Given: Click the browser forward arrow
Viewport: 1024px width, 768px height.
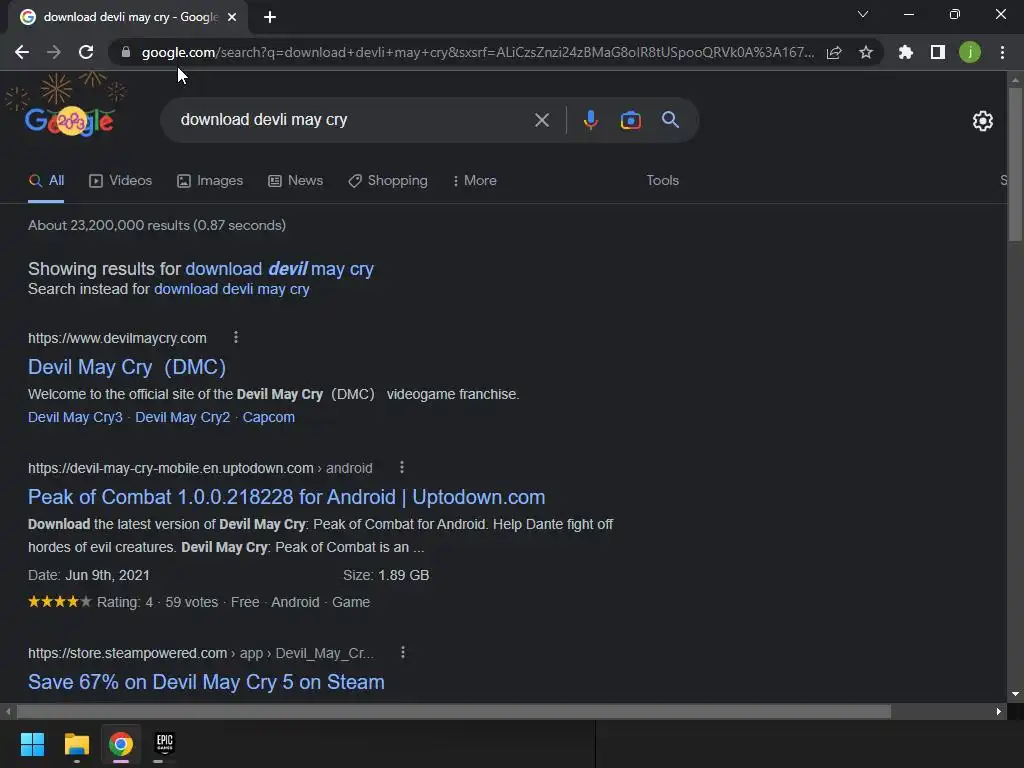Looking at the screenshot, I should pos(54,52).
